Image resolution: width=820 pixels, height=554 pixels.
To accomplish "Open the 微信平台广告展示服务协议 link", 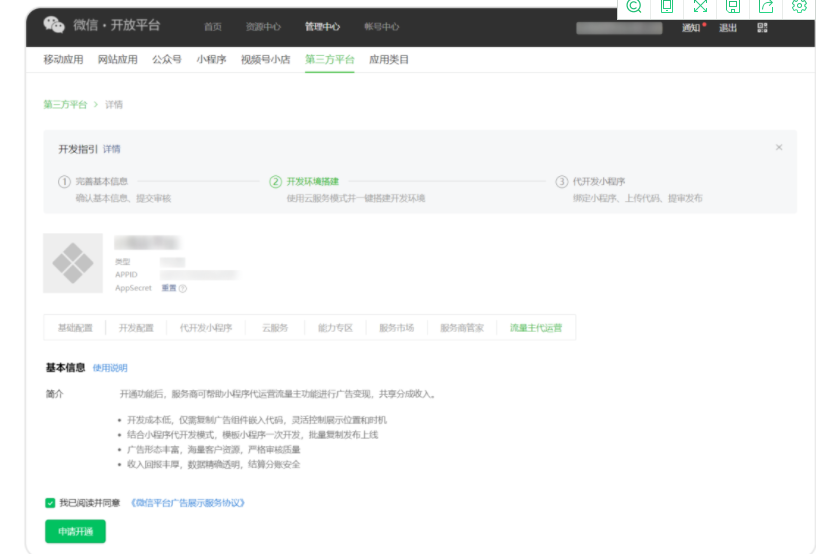I will point(187,503).
